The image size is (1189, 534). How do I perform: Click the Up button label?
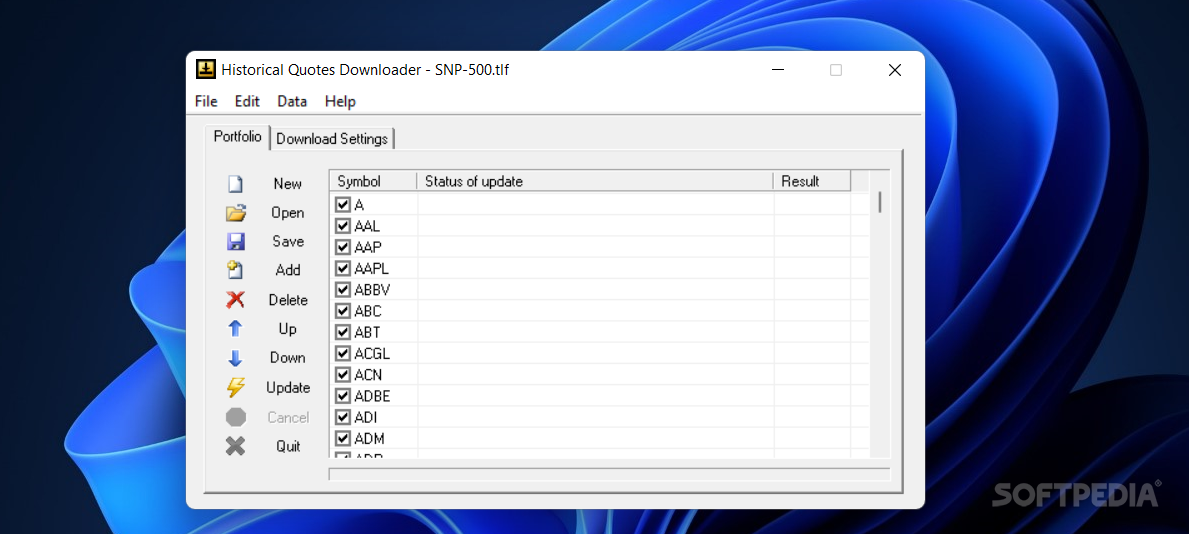(288, 329)
